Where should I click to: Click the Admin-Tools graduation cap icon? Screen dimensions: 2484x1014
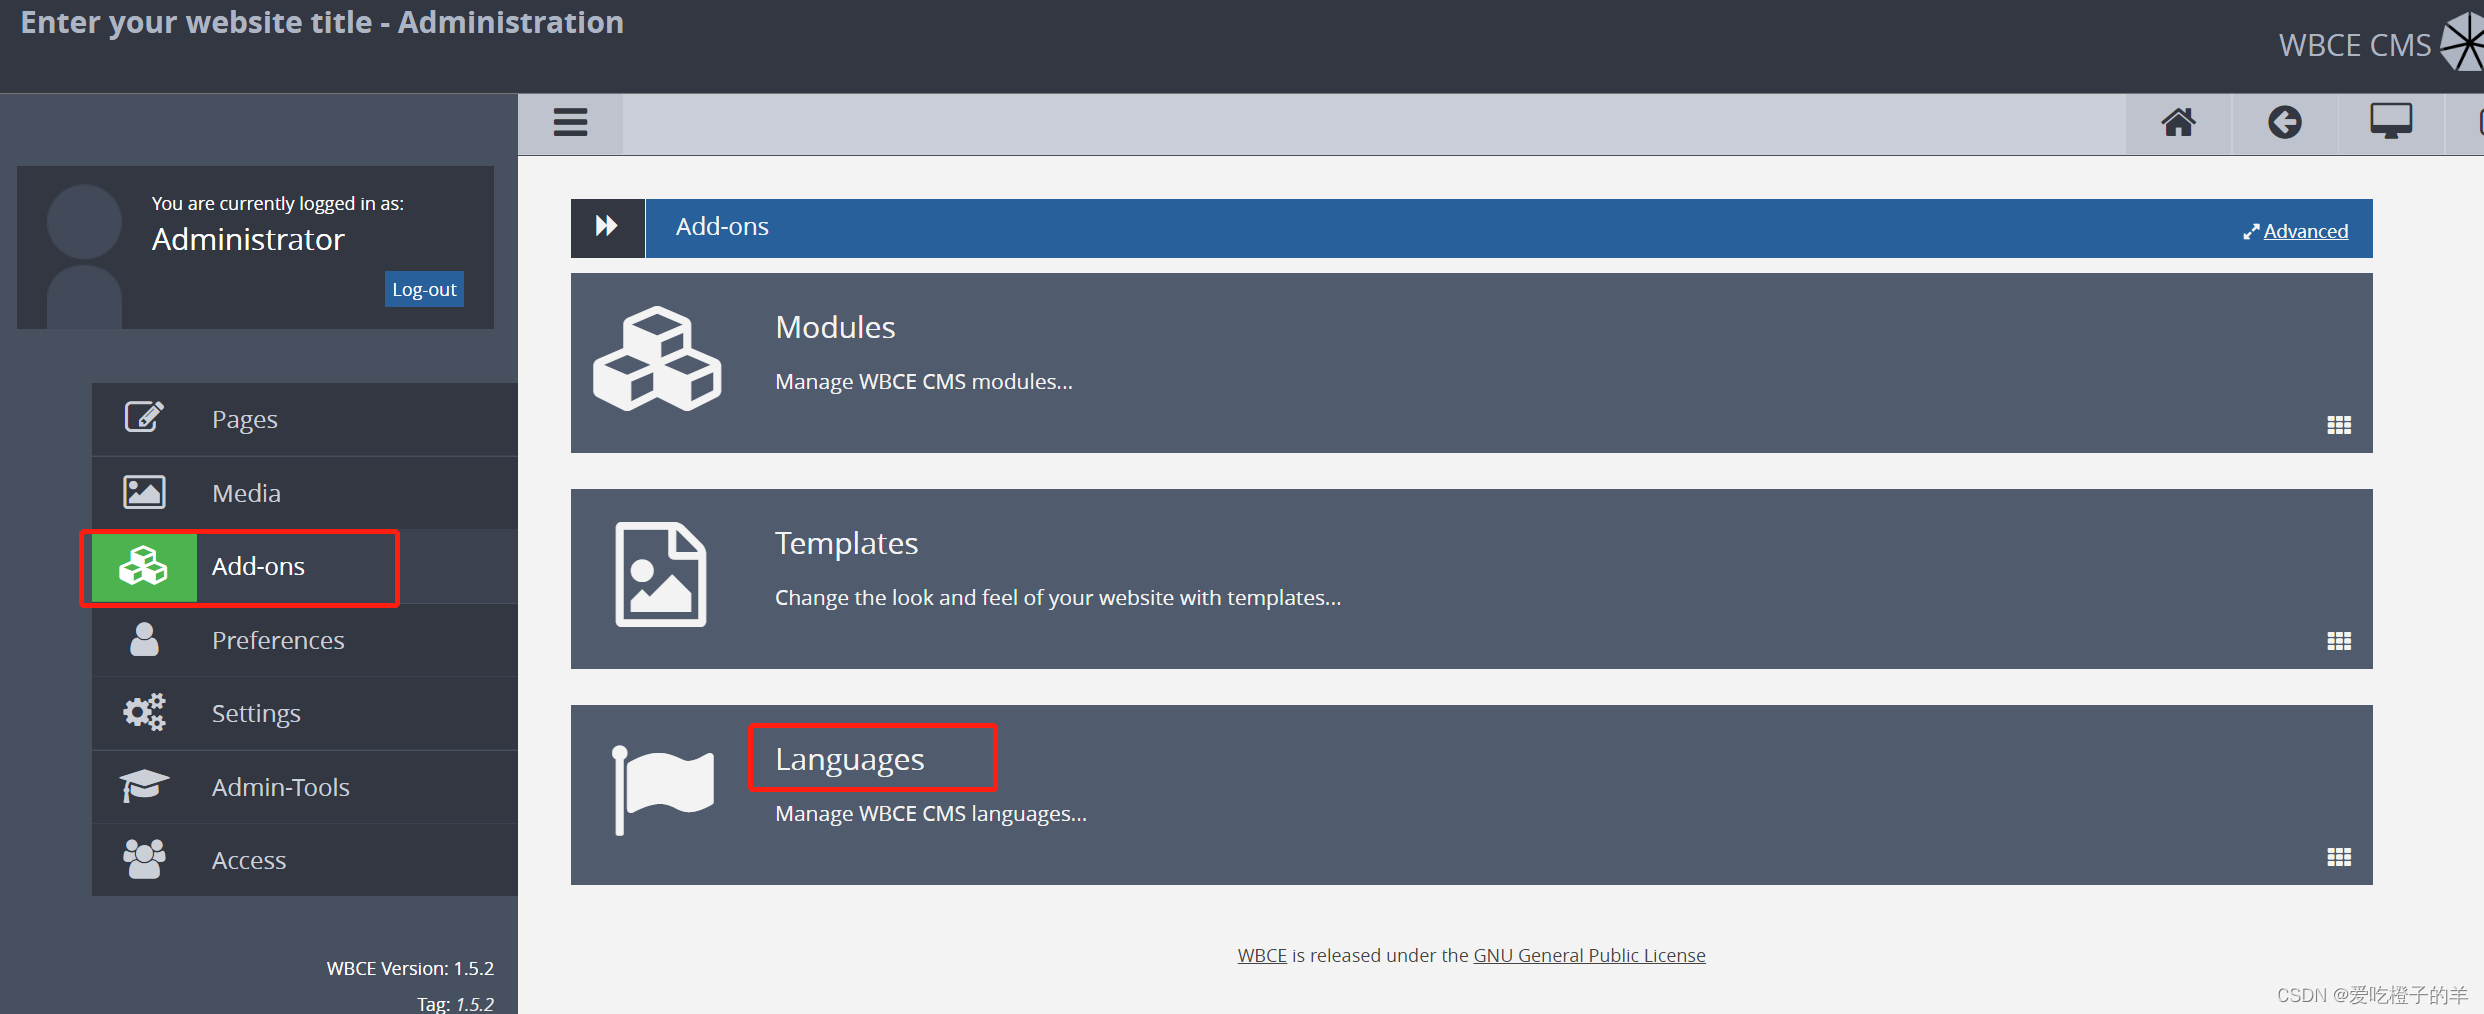[x=144, y=786]
